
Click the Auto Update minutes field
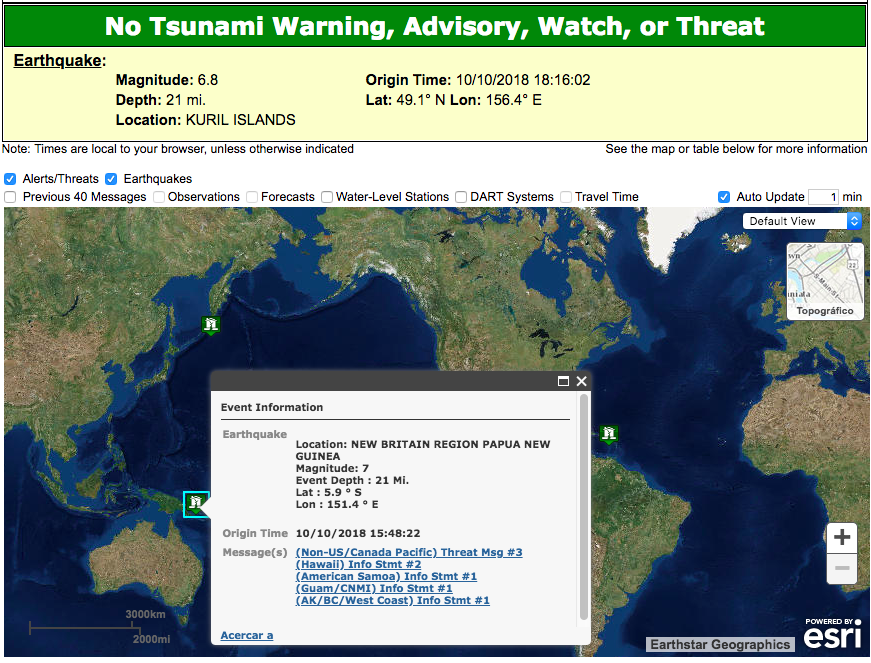pos(822,197)
